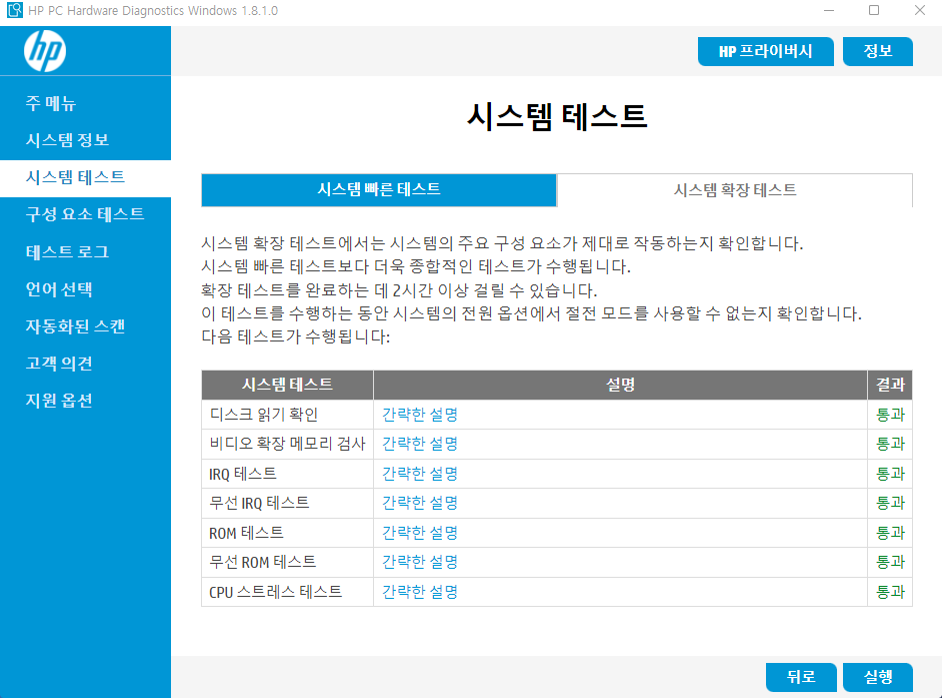Click the 뒤로 button
Viewport: 942px width, 698px height.
(801, 678)
